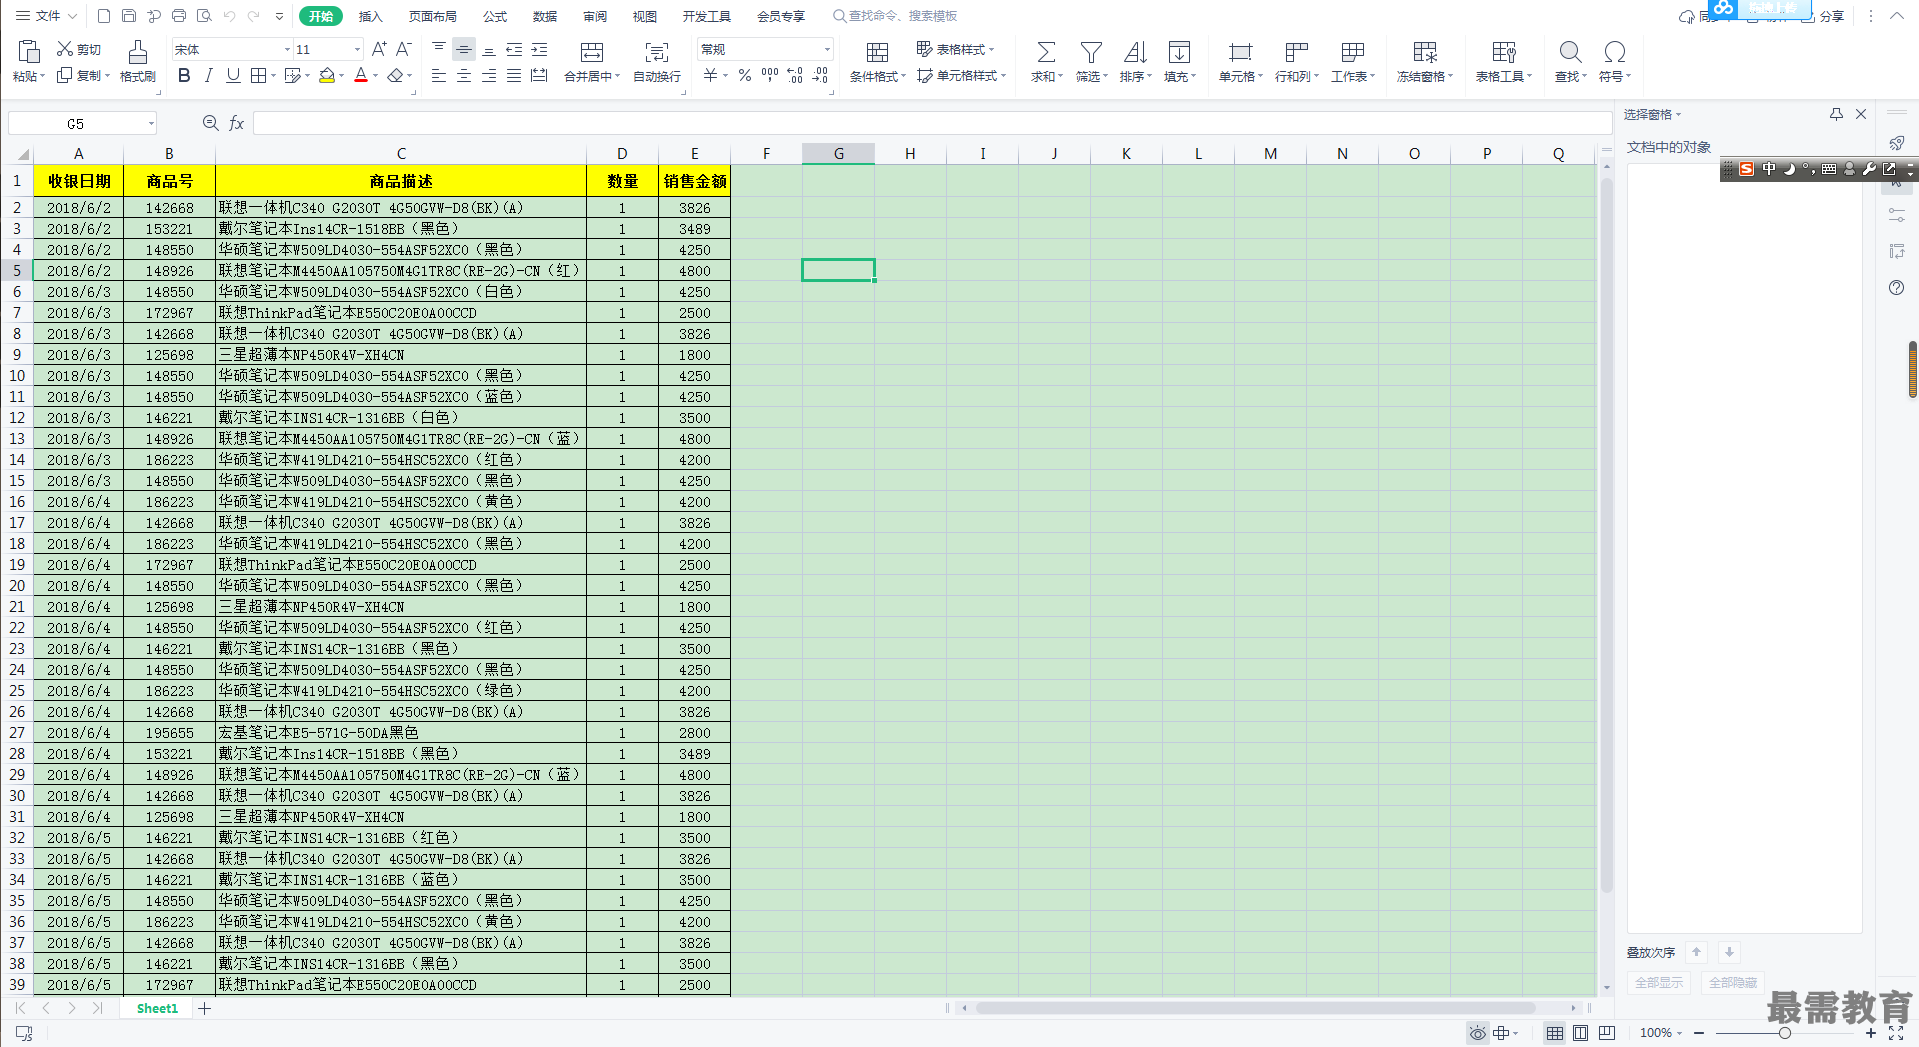Click the increase font size icon
The height and width of the screenshot is (1047, 1919).
coord(379,49)
